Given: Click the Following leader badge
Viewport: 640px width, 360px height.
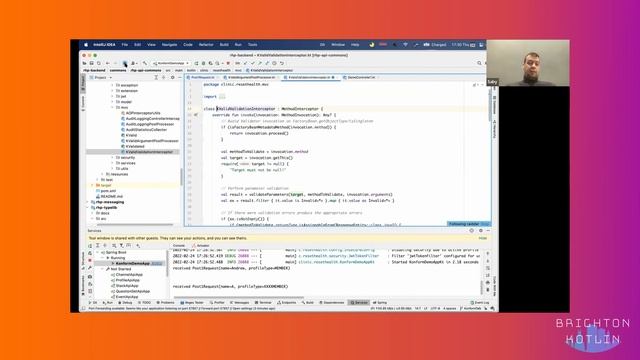Looking at the screenshot, I should coord(469,224).
